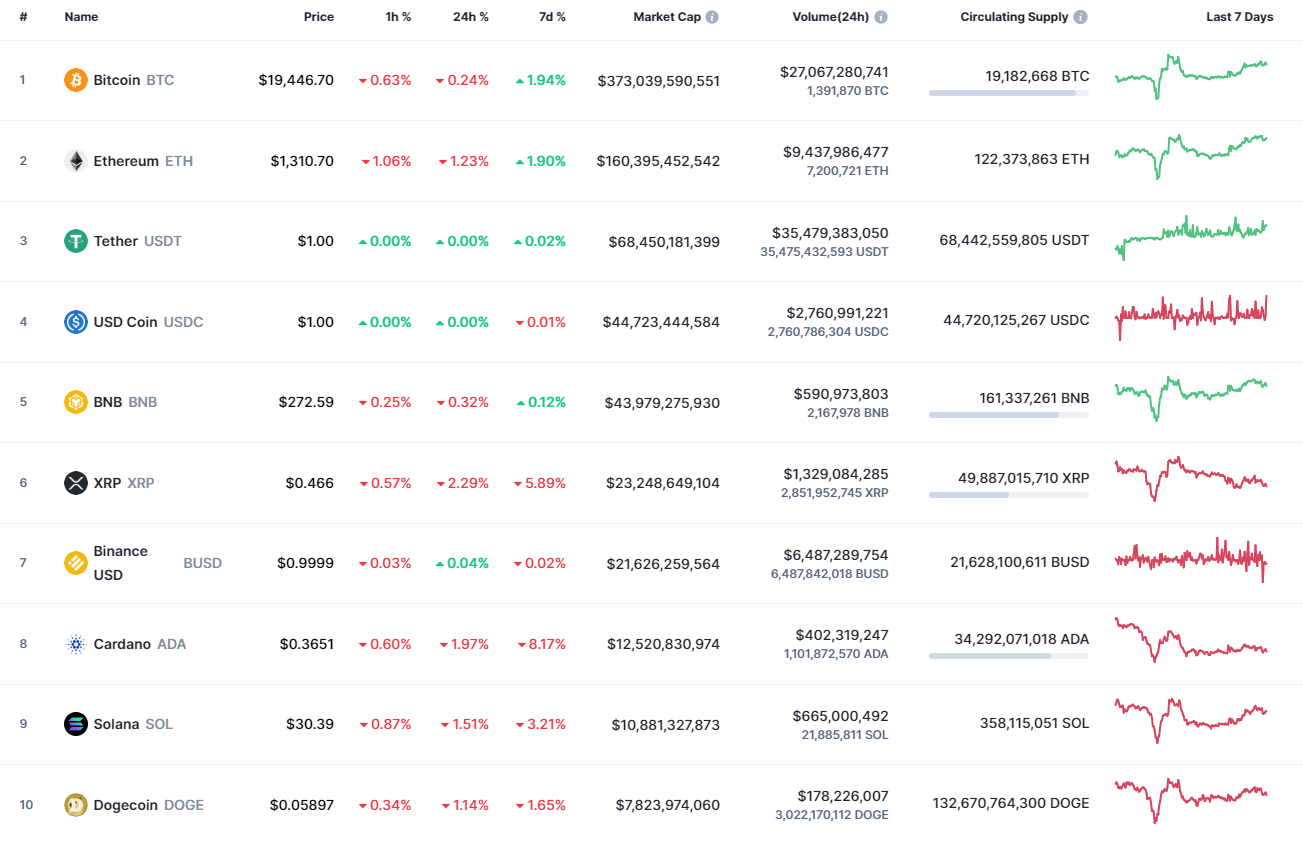1303x841 pixels.
Task: Sort the table by Price column
Action: (x=319, y=16)
